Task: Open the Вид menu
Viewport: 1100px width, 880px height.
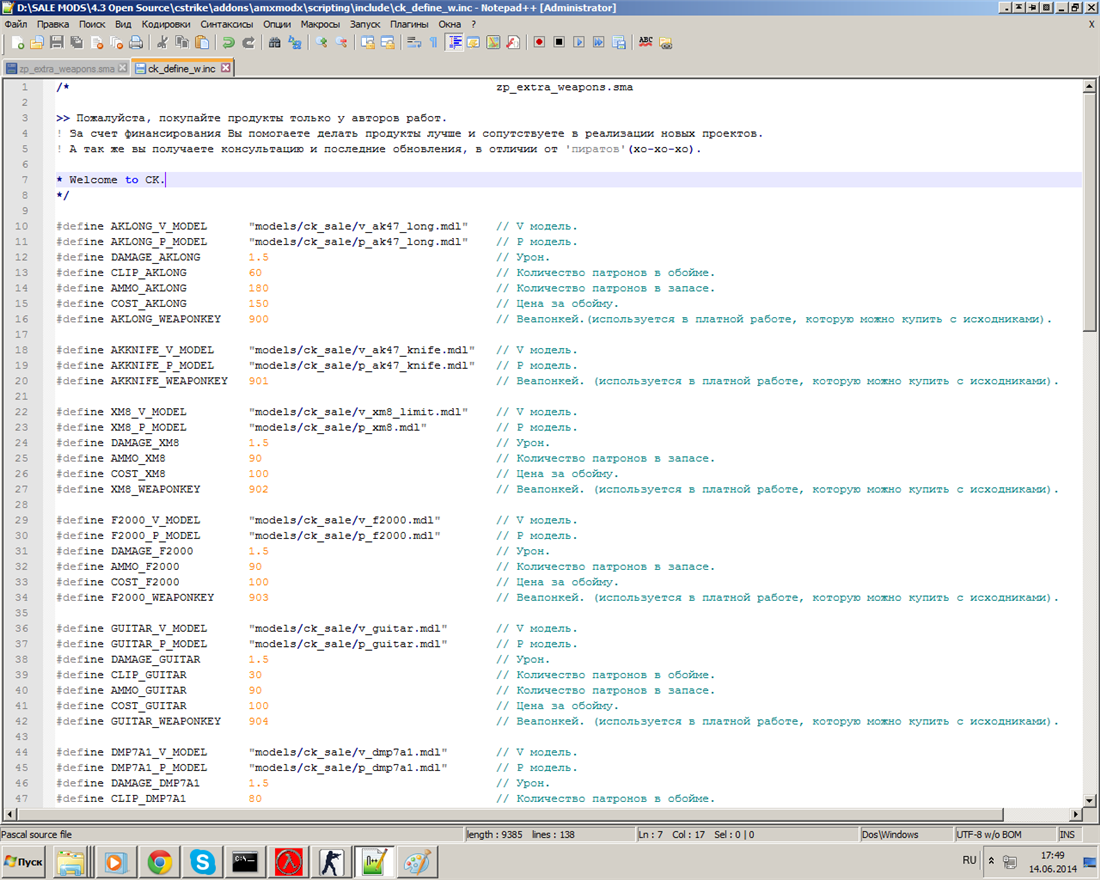Action: [123, 24]
